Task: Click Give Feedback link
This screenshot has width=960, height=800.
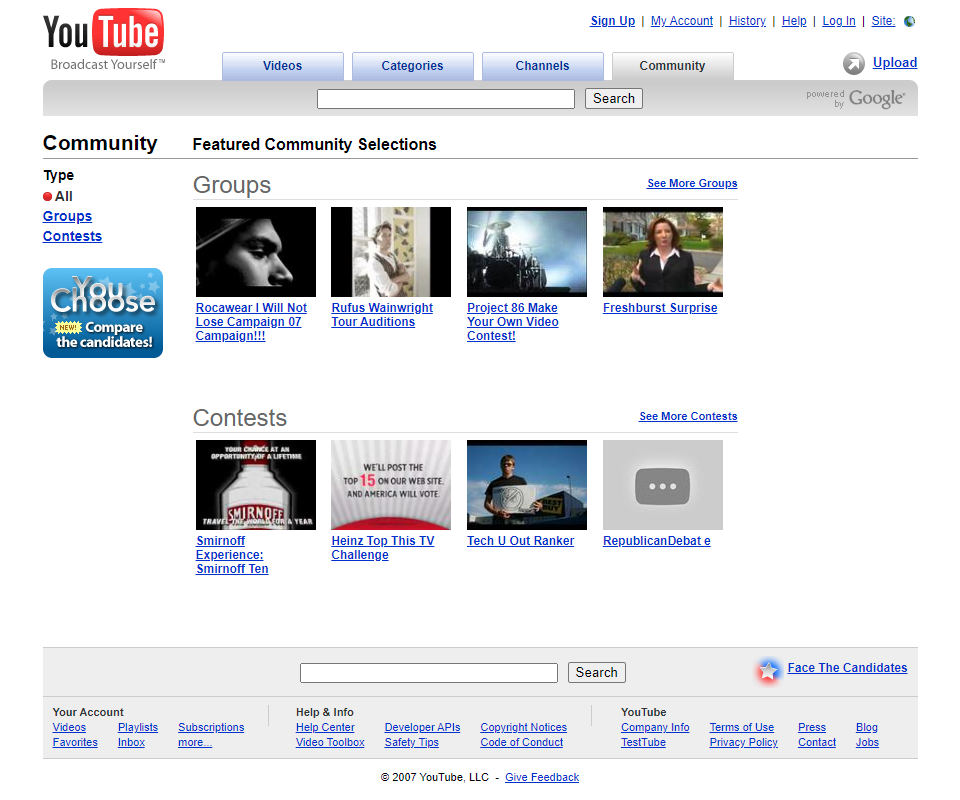Action: pos(542,777)
